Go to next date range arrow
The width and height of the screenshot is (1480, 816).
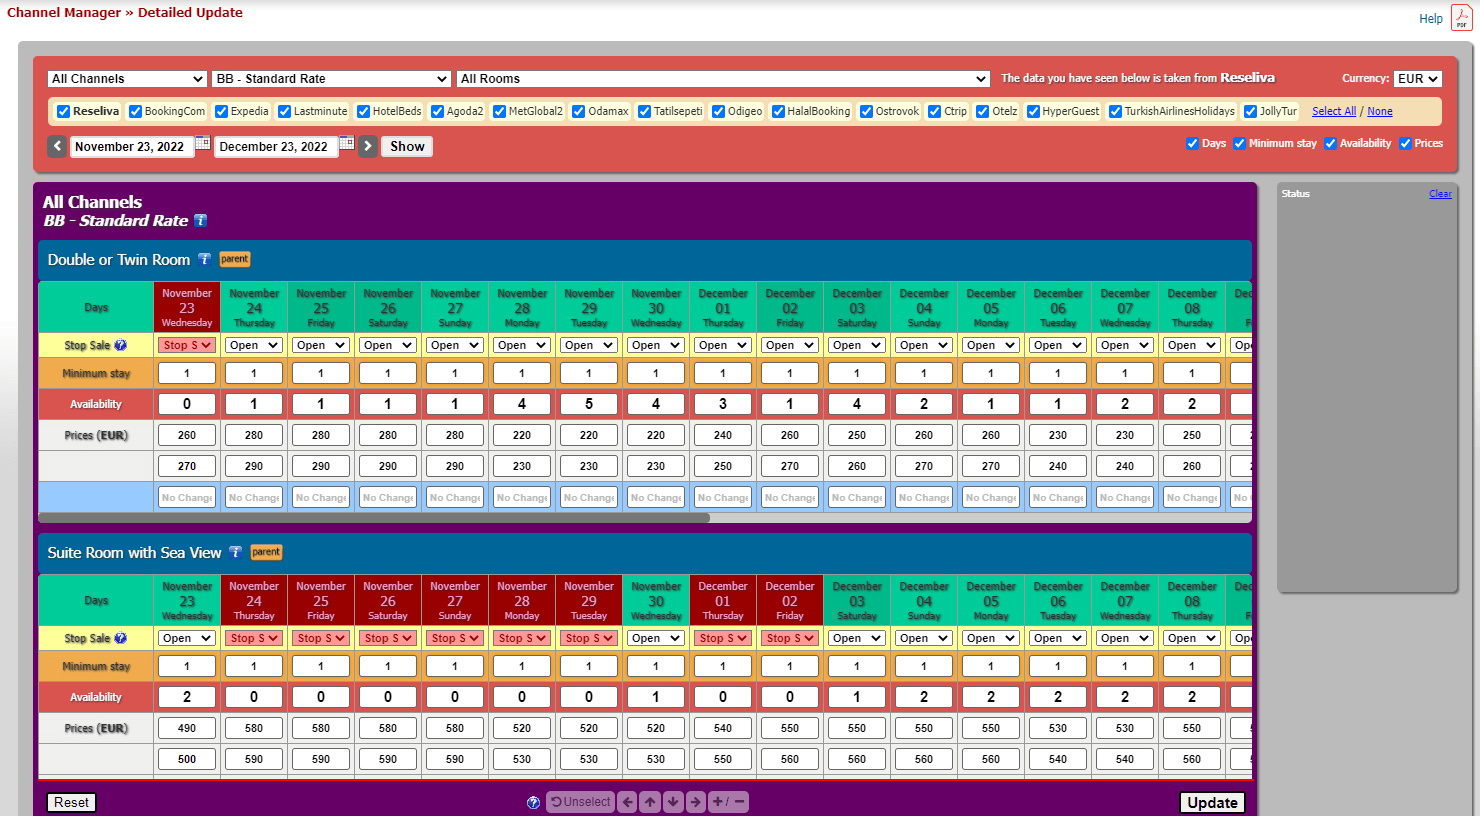pos(367,146)
